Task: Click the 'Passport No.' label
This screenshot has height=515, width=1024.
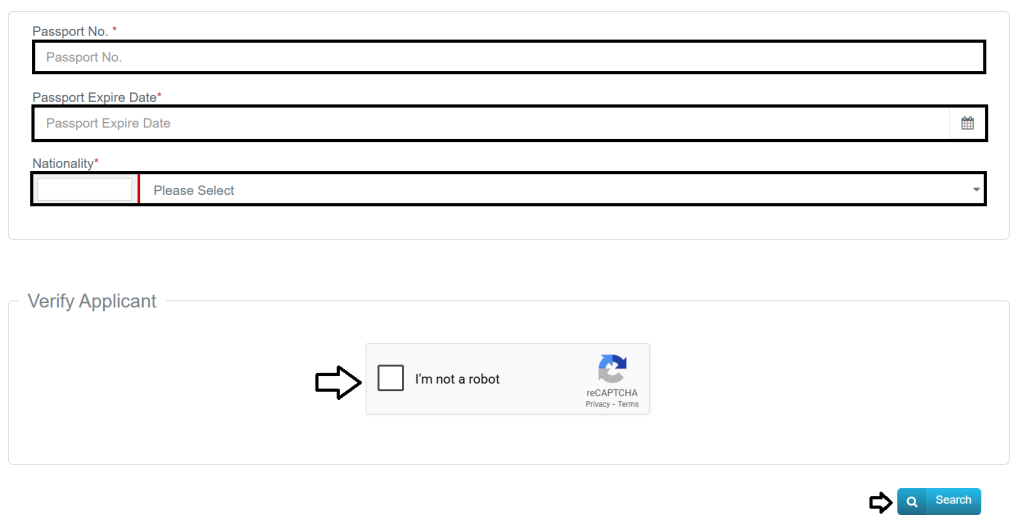Action: [x=70, y=32]
